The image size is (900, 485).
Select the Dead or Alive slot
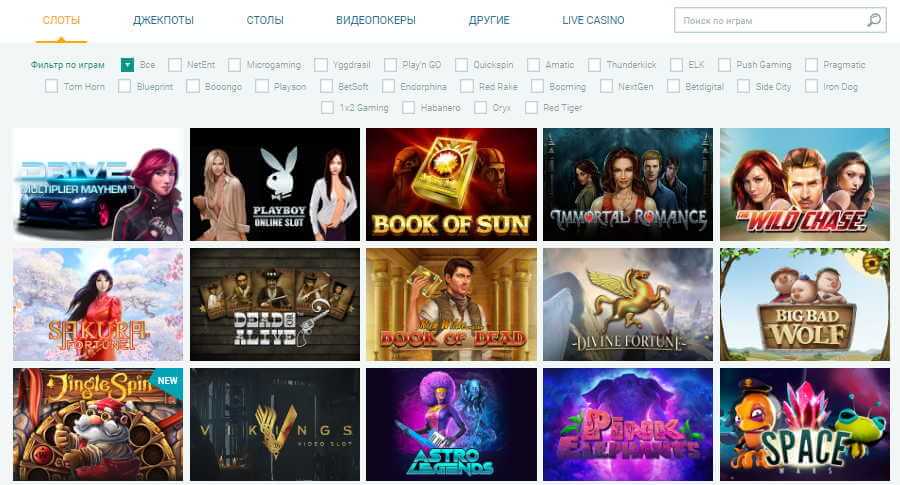[x=275, y=304]
